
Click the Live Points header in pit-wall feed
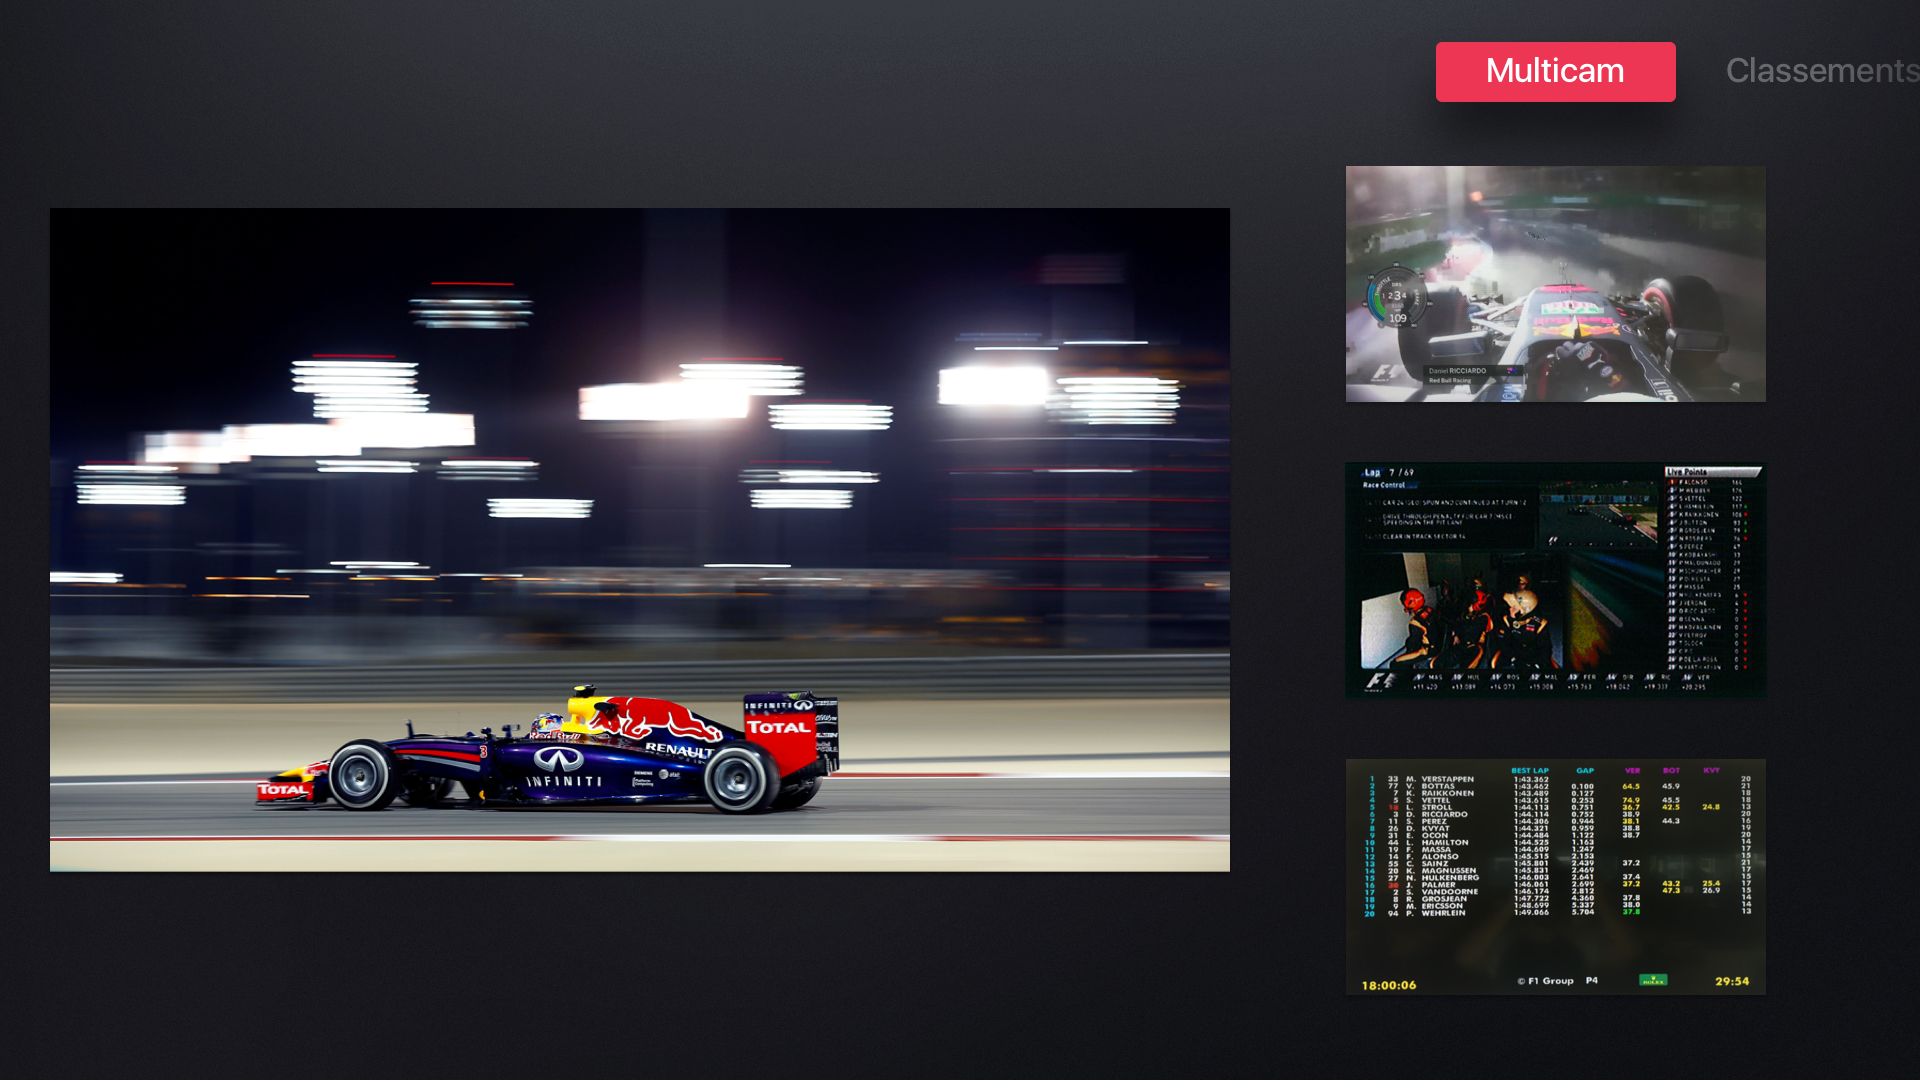tap(1687, 472)
